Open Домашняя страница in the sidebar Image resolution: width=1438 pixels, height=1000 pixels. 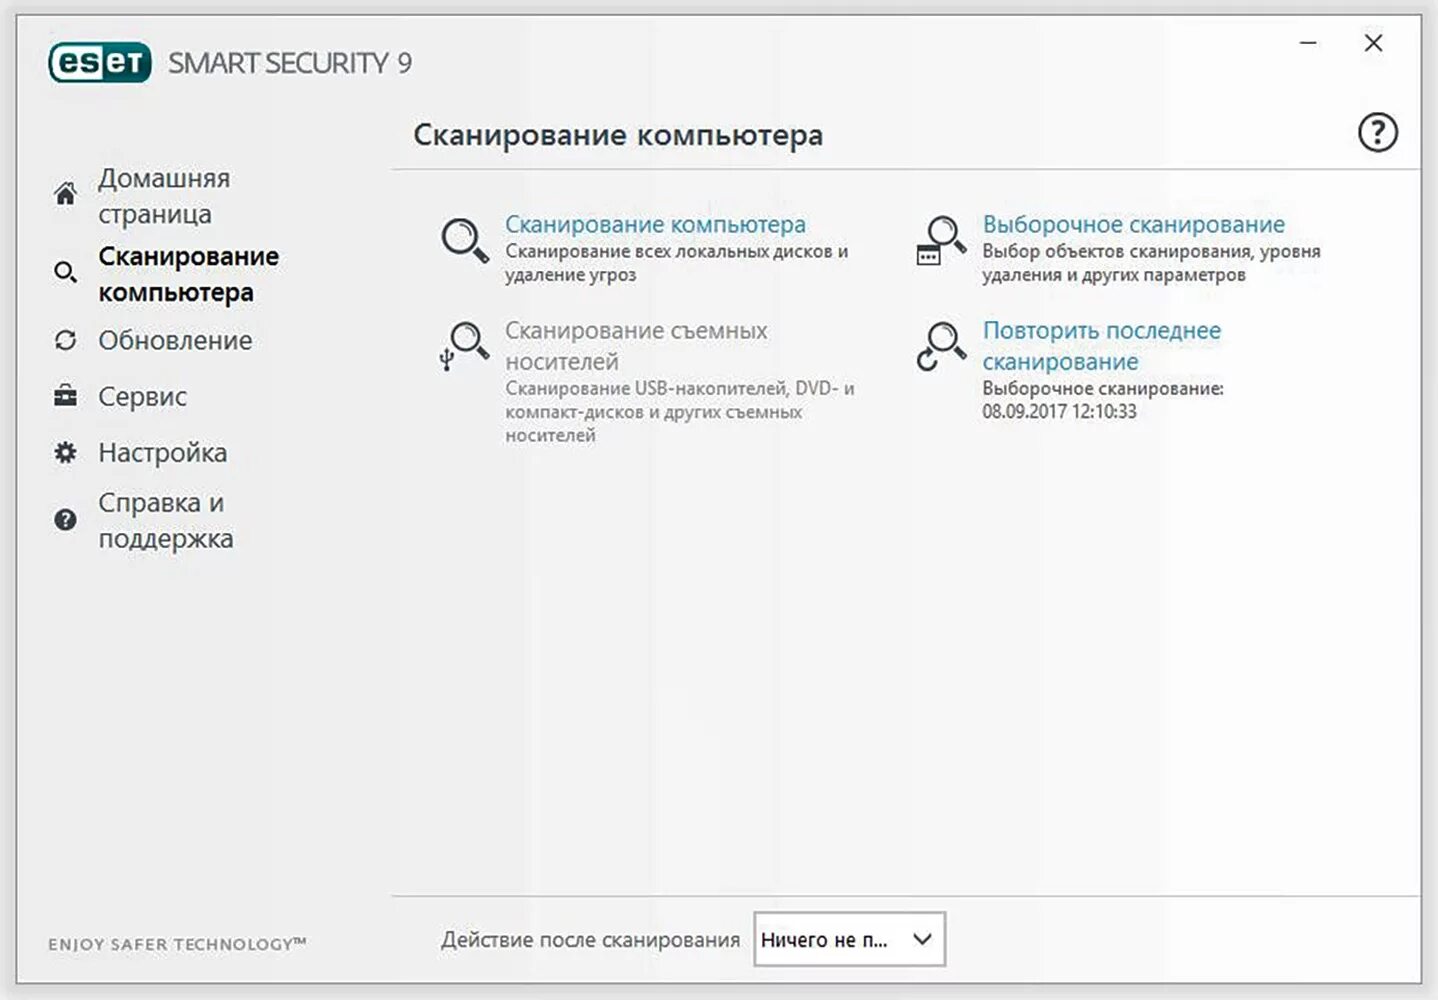click(164, 196)
